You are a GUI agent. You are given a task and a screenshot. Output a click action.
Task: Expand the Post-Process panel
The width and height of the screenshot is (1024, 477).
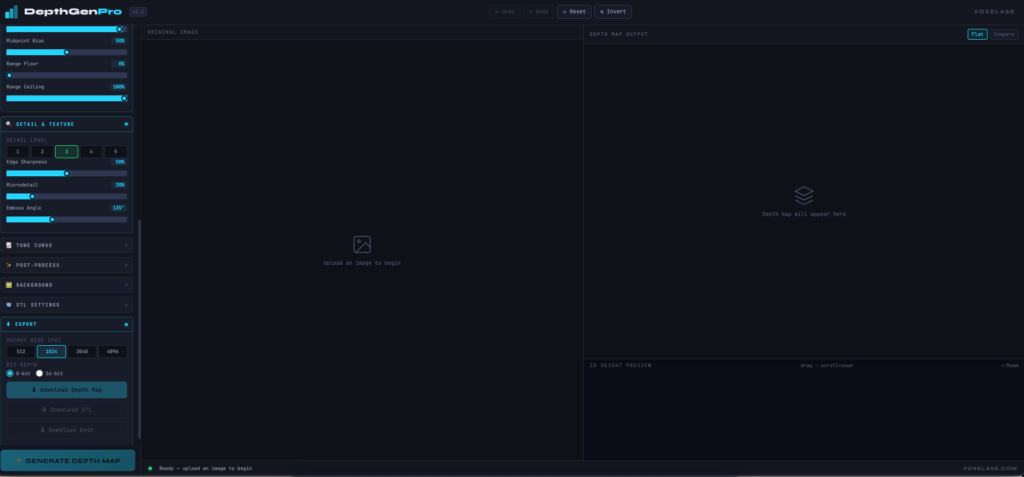coord(66,265)
